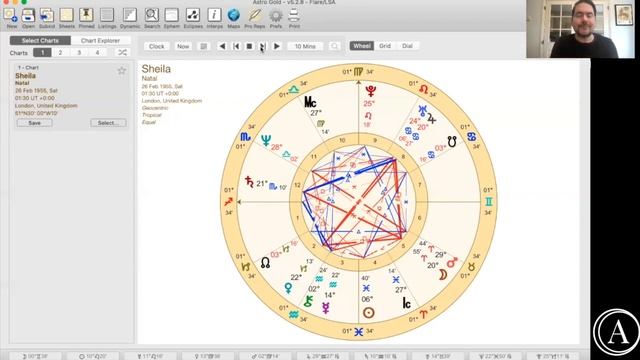
Task: Click the Jupiter glyph in Cancer
Action: coord(431,118)
